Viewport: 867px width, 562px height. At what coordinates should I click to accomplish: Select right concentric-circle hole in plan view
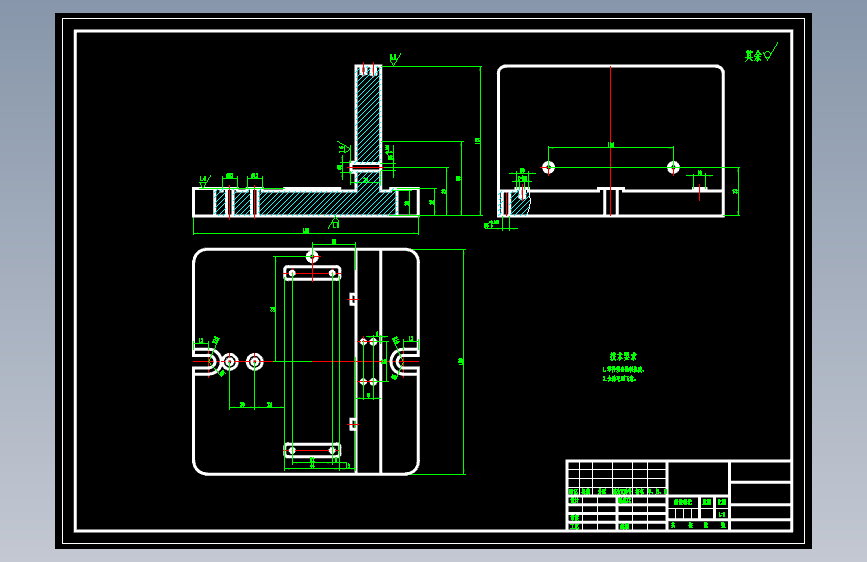pos(254,362)
